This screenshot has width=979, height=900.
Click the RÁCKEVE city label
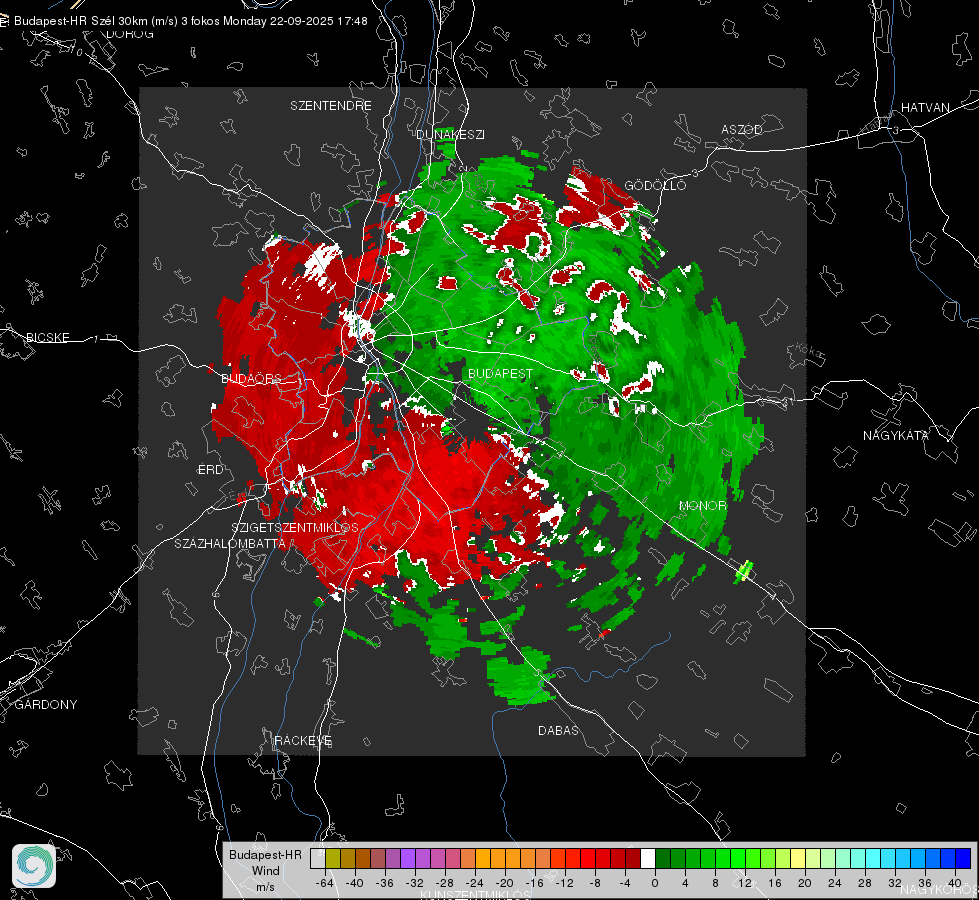coord(303,740)
